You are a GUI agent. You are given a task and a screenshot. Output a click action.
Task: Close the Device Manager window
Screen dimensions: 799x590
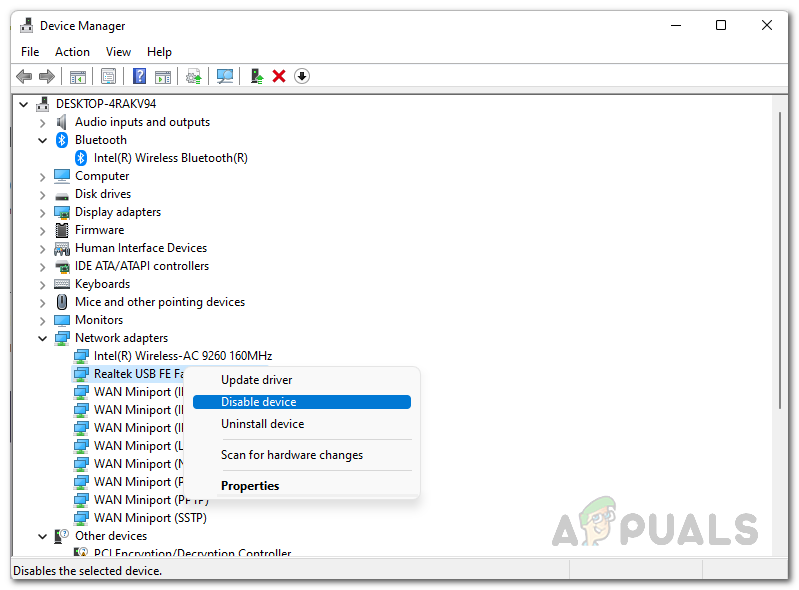[x=766, y=25]
